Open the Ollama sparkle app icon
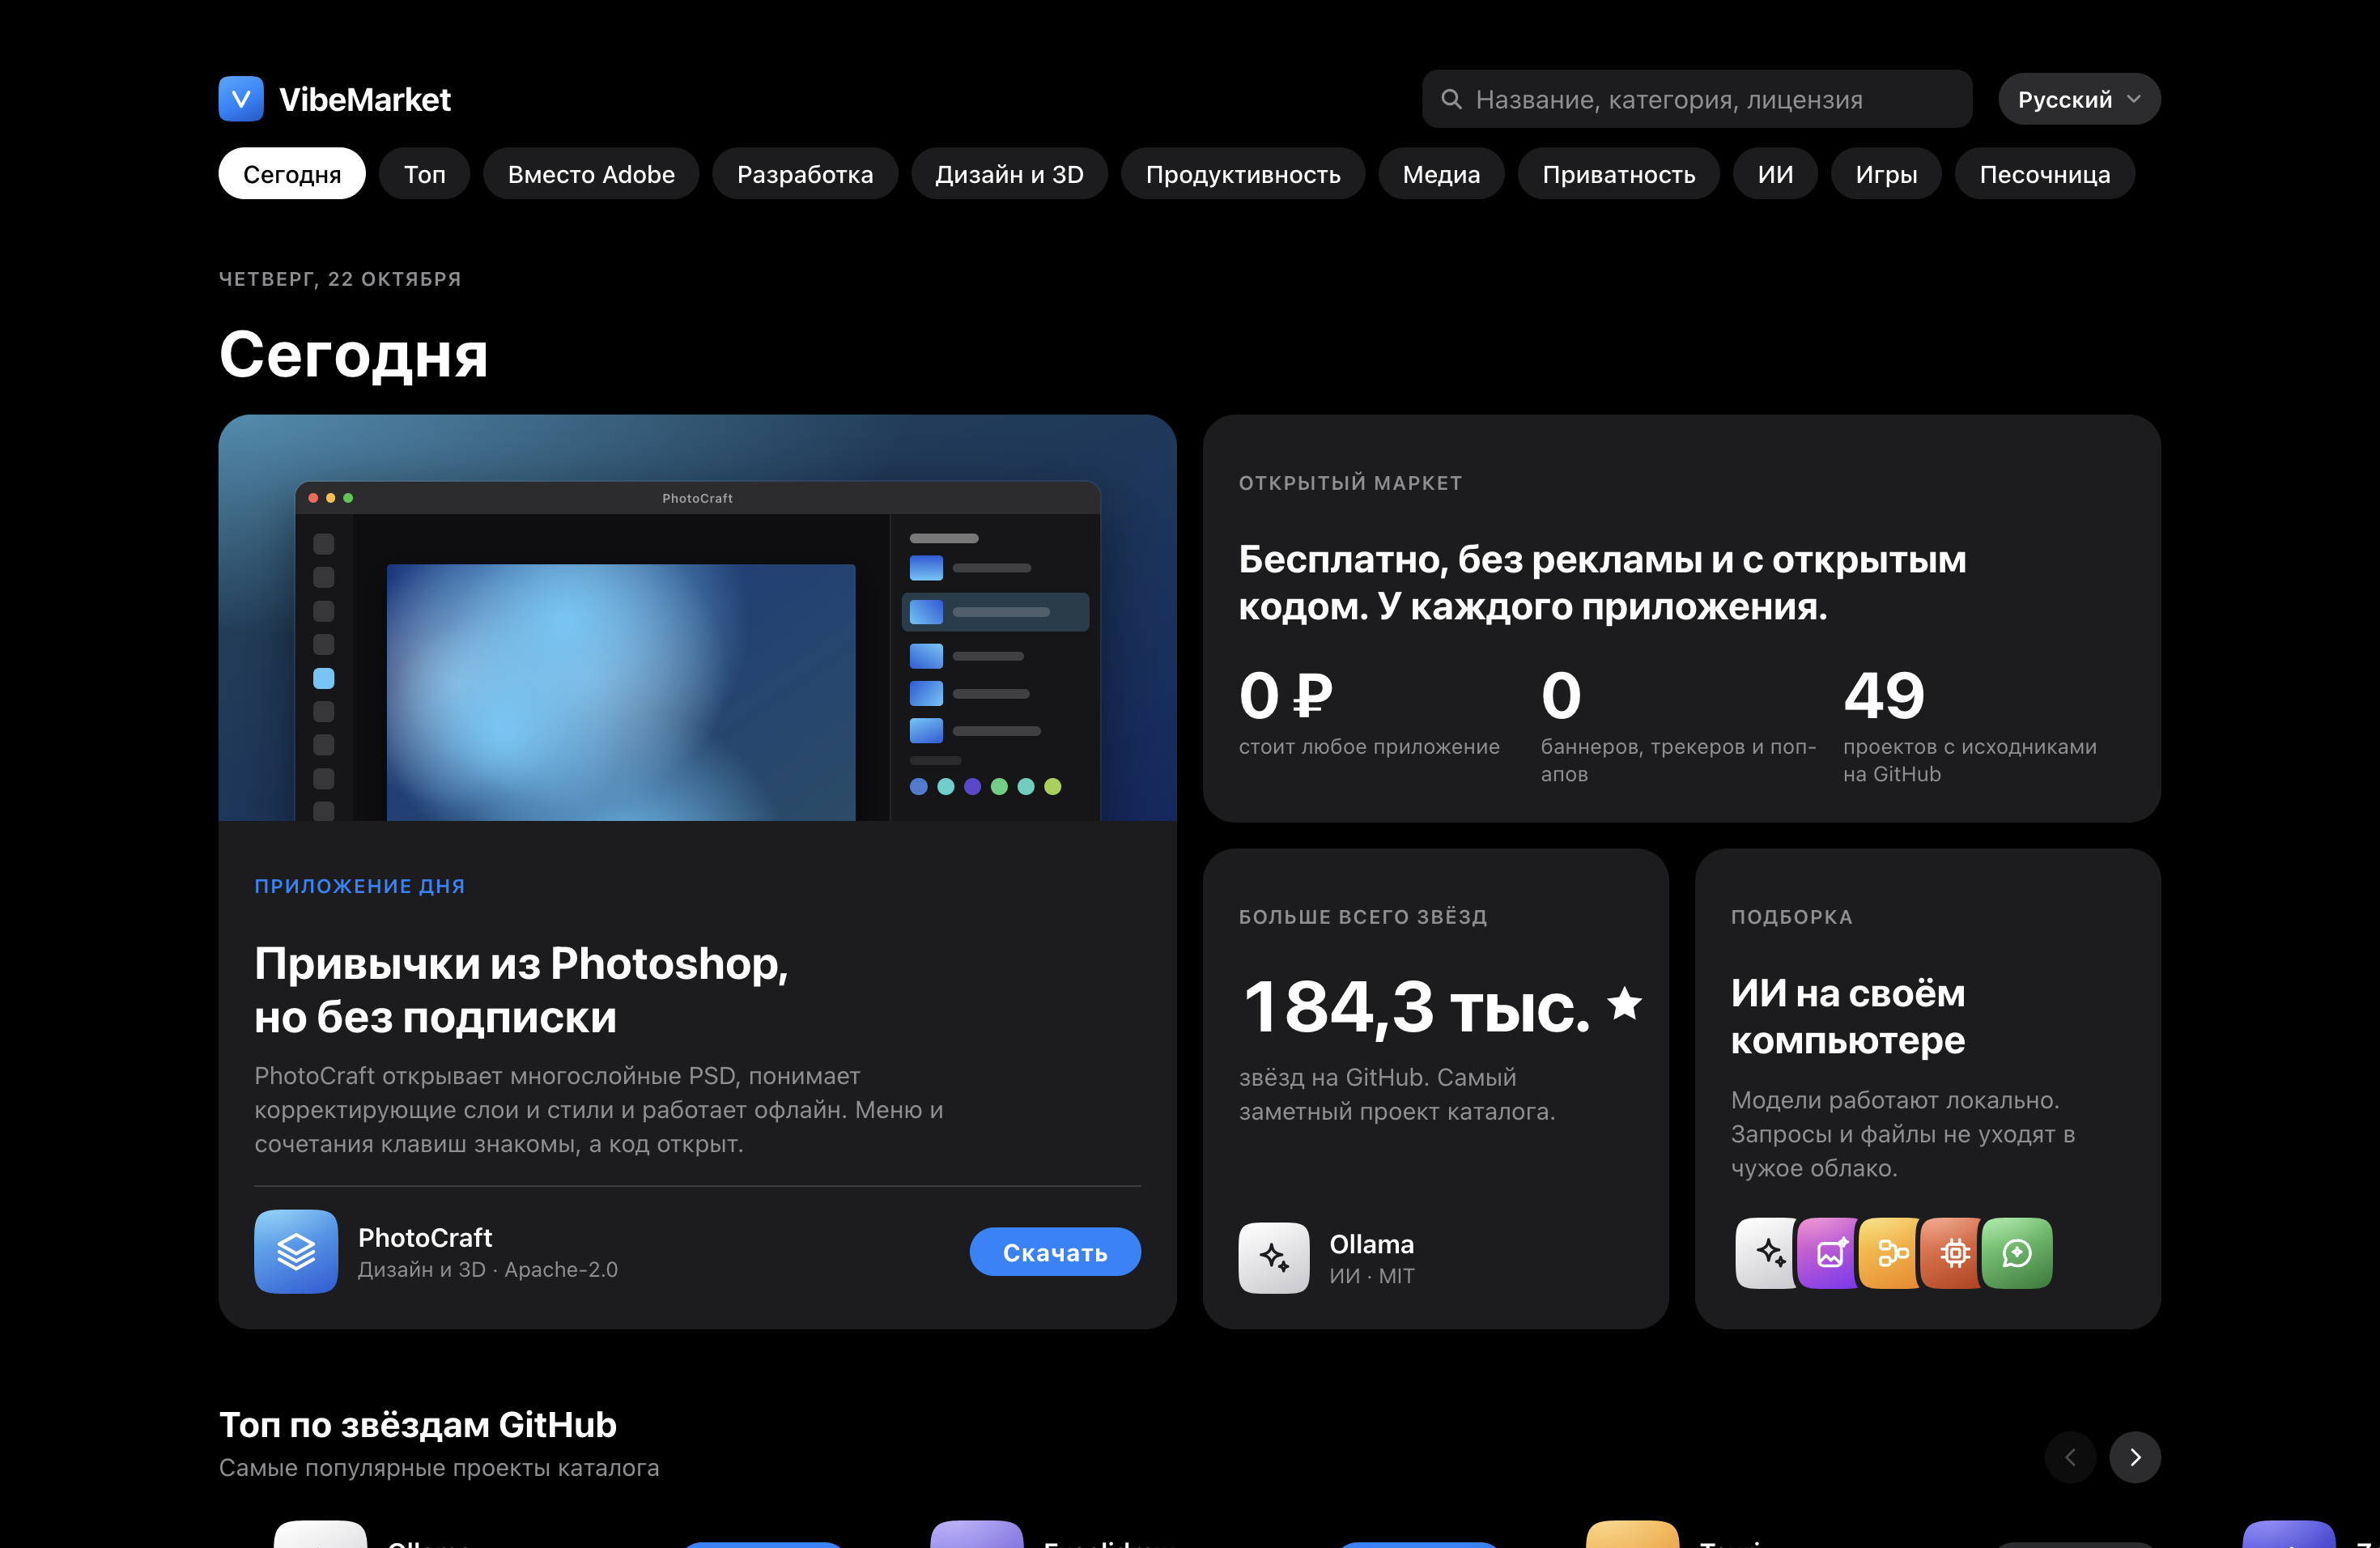The image size is (2380, 1548). click(x=1274, y=1258)
